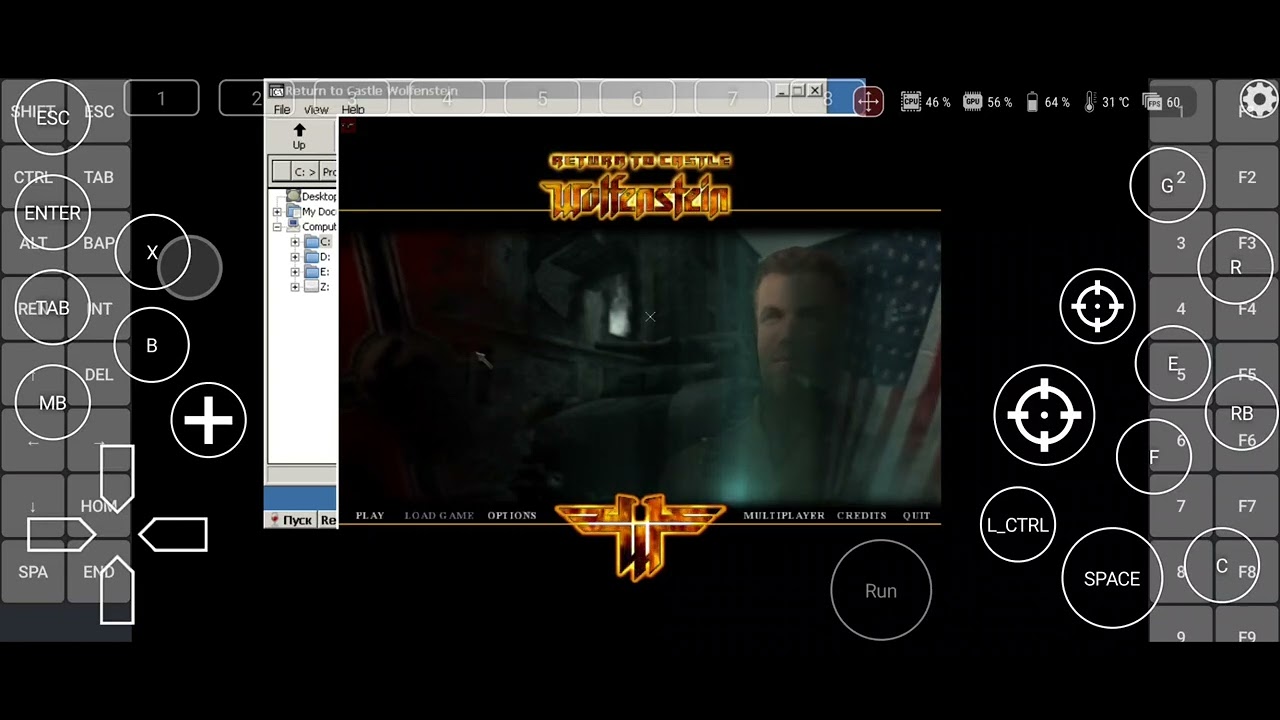Tap the SPA keyboard key

point(33,572)
